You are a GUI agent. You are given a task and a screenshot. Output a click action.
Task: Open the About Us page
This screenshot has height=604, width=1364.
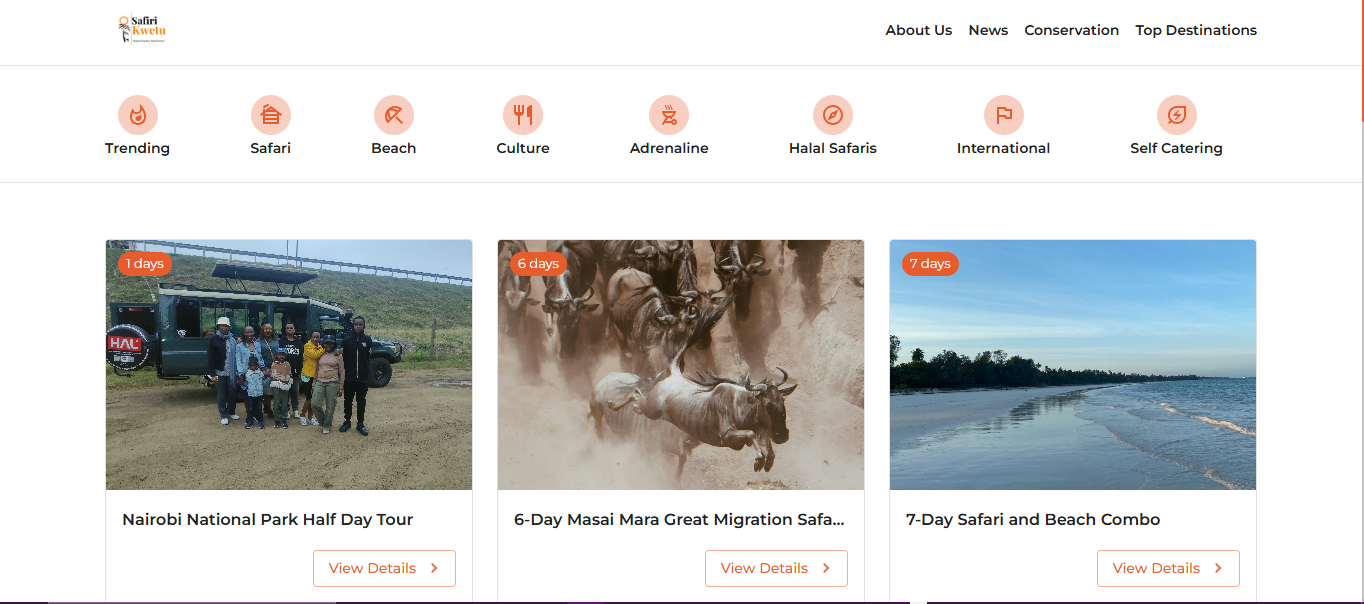click(x=919, y=30)
